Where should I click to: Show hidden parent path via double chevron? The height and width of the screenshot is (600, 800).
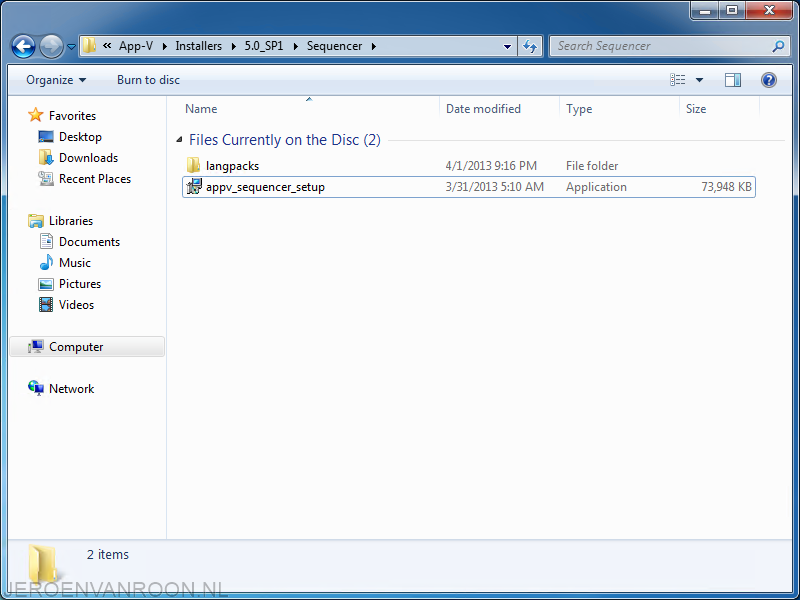[x=107, y=46]
